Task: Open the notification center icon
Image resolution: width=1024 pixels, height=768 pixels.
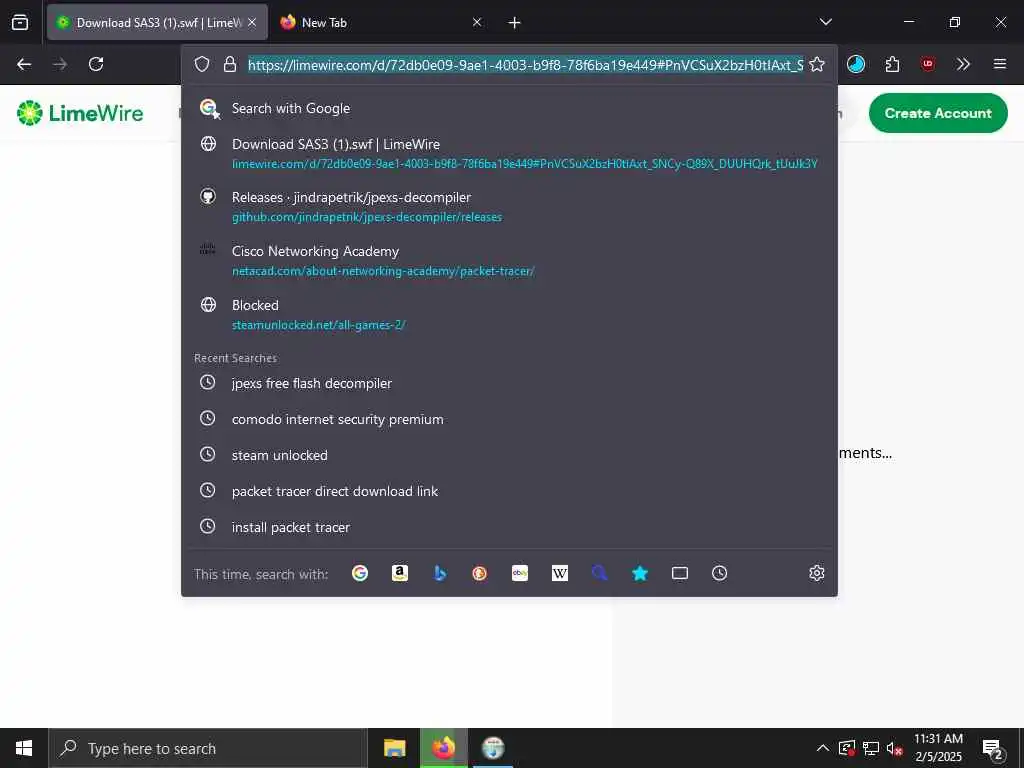Action: [993, 749]
